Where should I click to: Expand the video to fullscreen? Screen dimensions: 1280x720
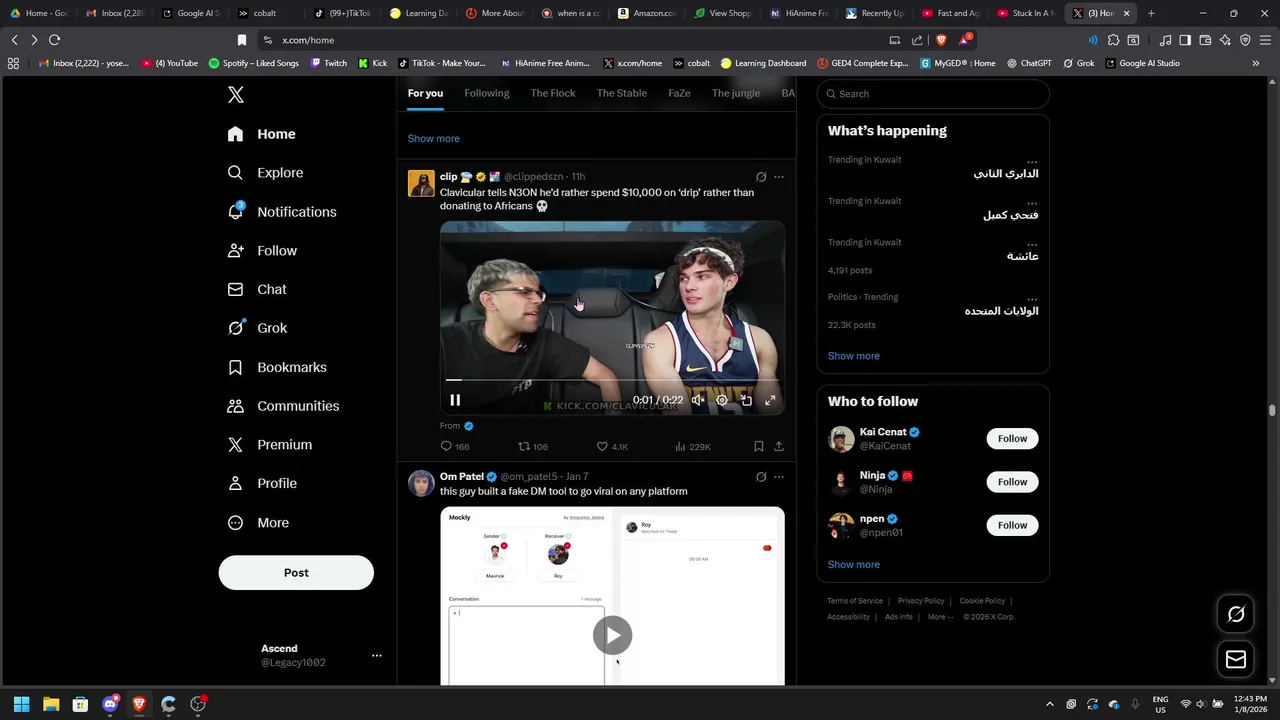tap(770, 400)
